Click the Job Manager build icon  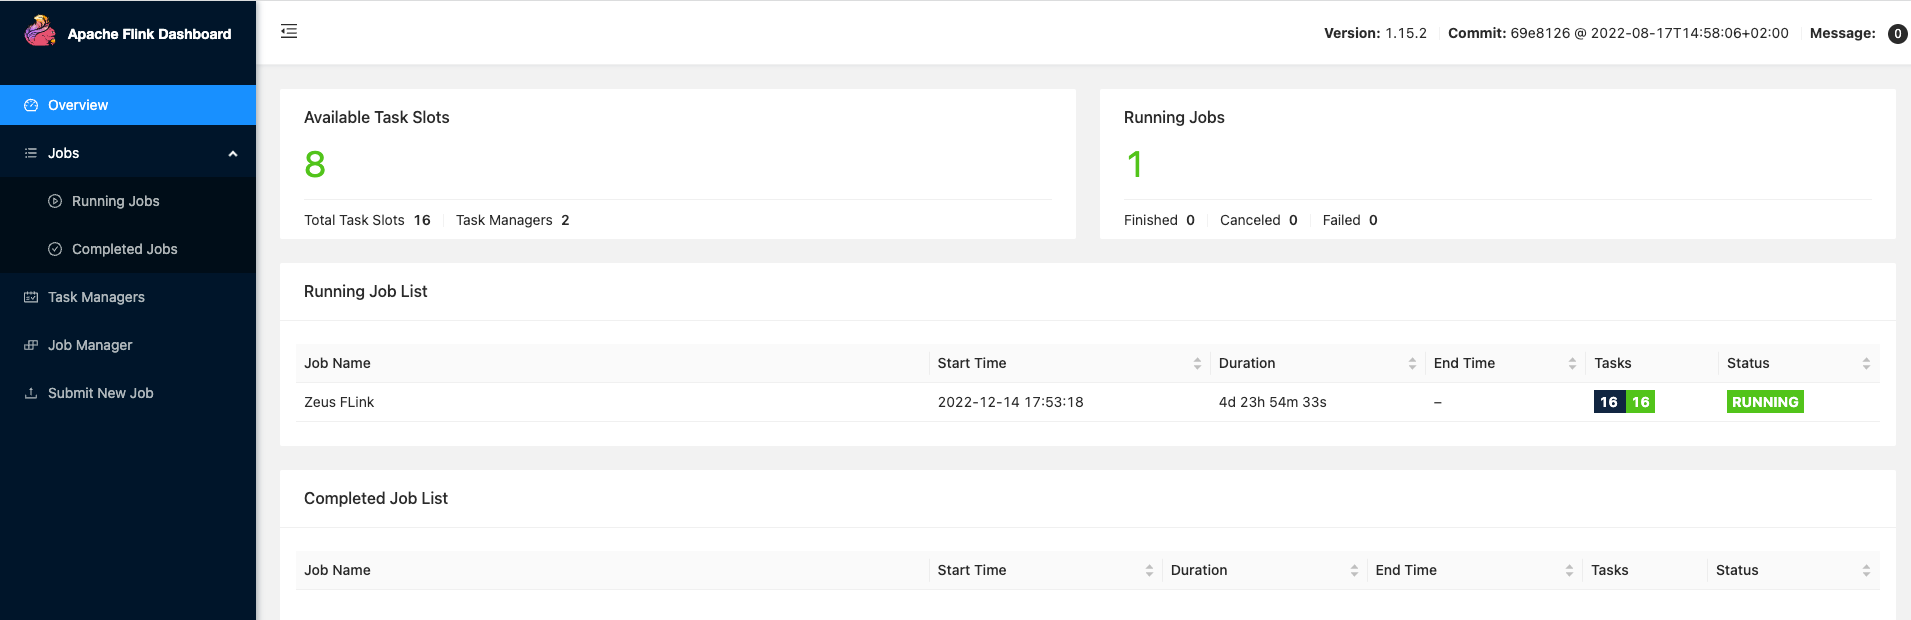click(x=31, y=345)
